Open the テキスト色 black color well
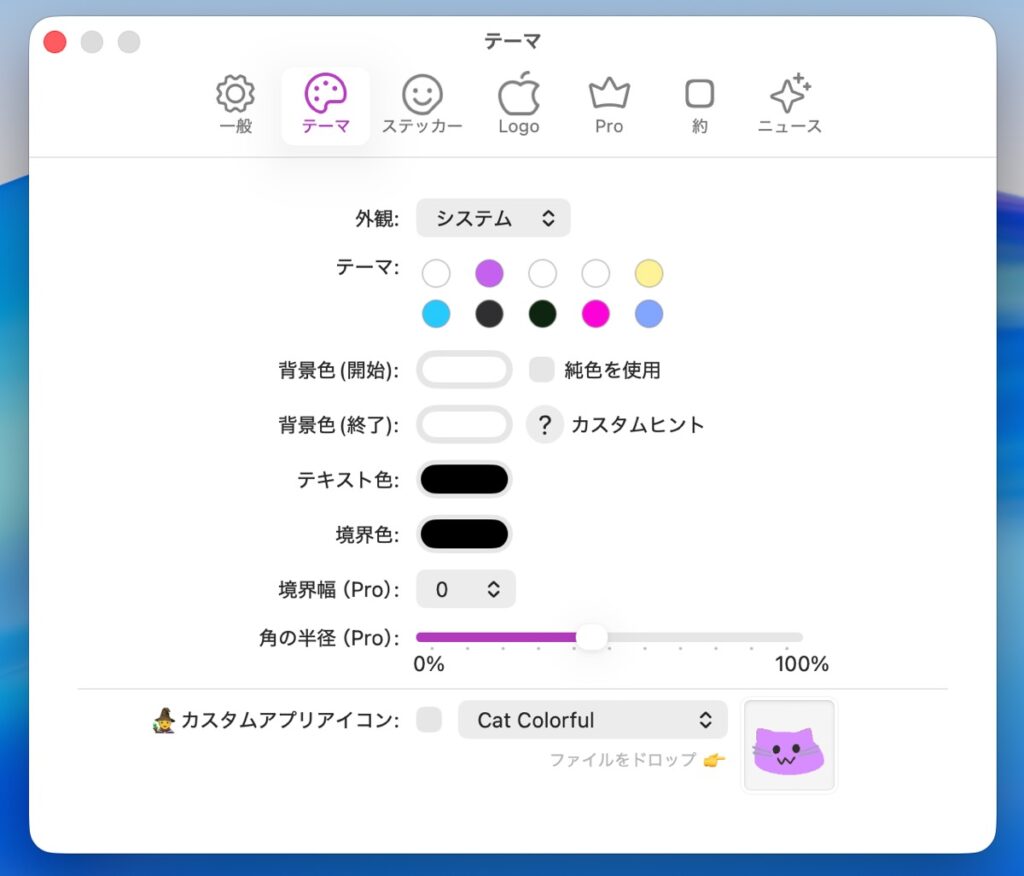 [x=464, y=480]
